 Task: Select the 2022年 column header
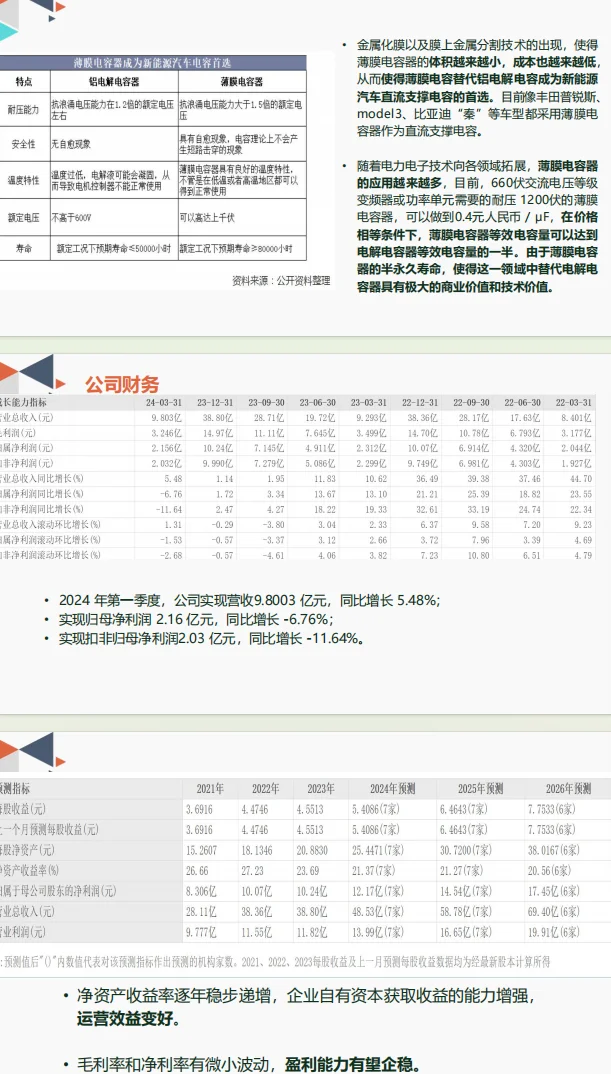[266, 788]
